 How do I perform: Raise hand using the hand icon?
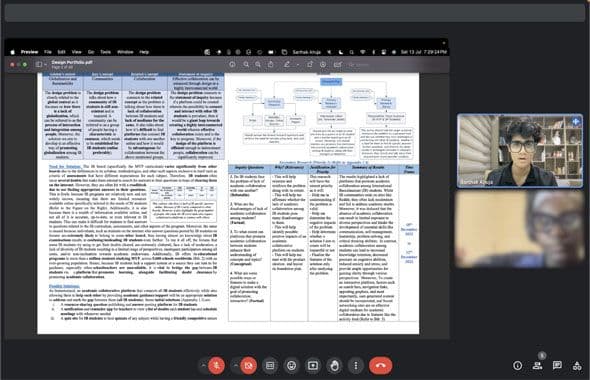[x=335, y=365]
